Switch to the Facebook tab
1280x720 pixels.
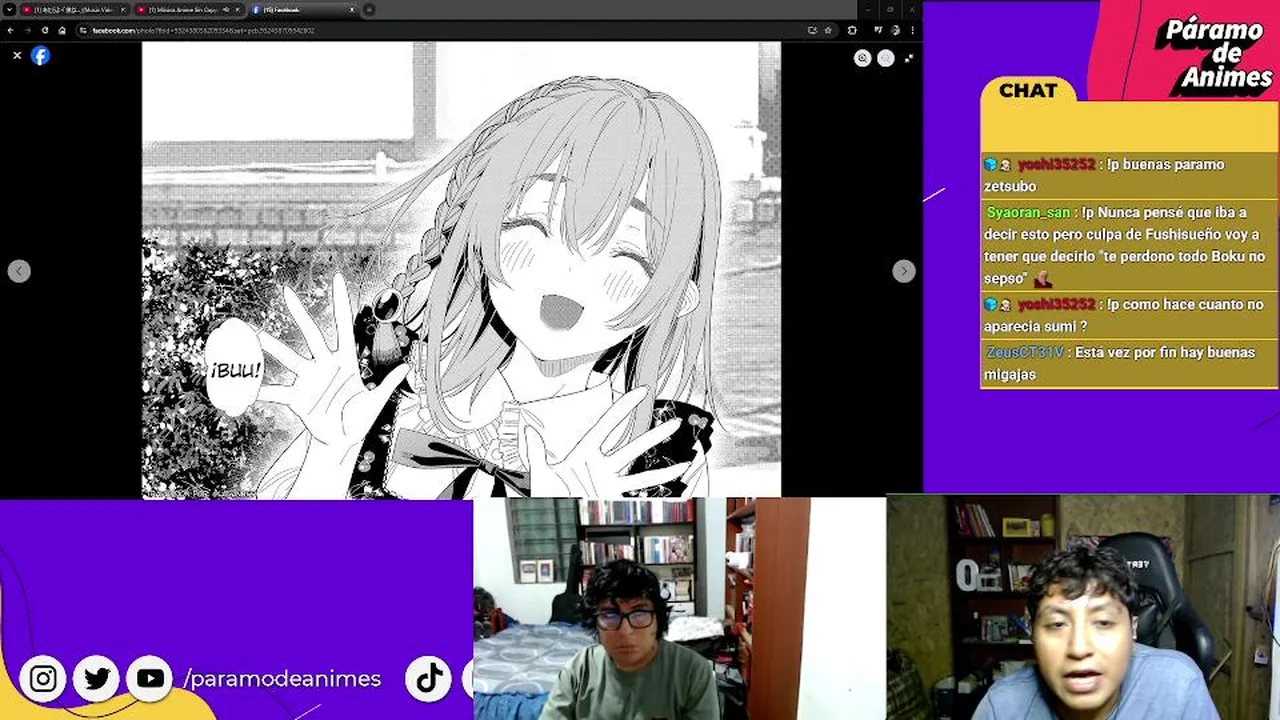(x=303, y=9)
